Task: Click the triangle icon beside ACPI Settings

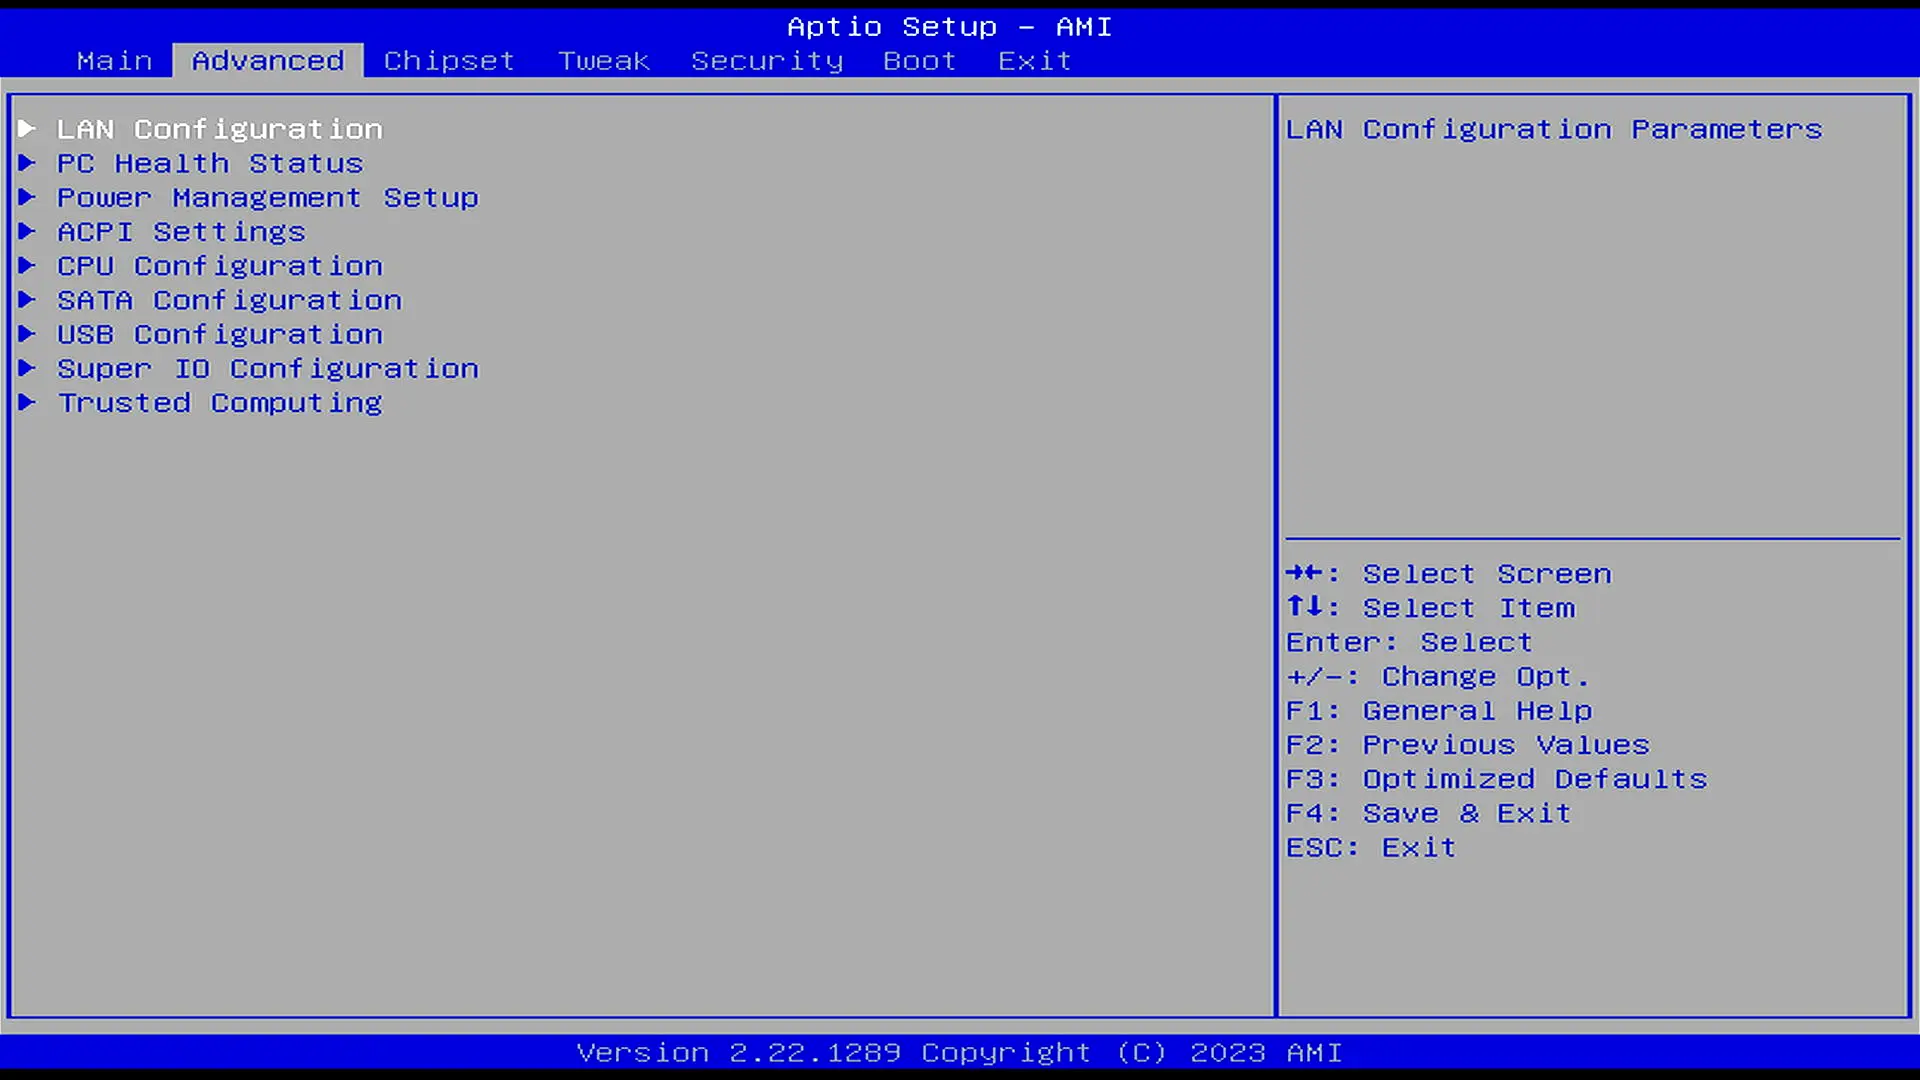Action: [x=27, y=231]
